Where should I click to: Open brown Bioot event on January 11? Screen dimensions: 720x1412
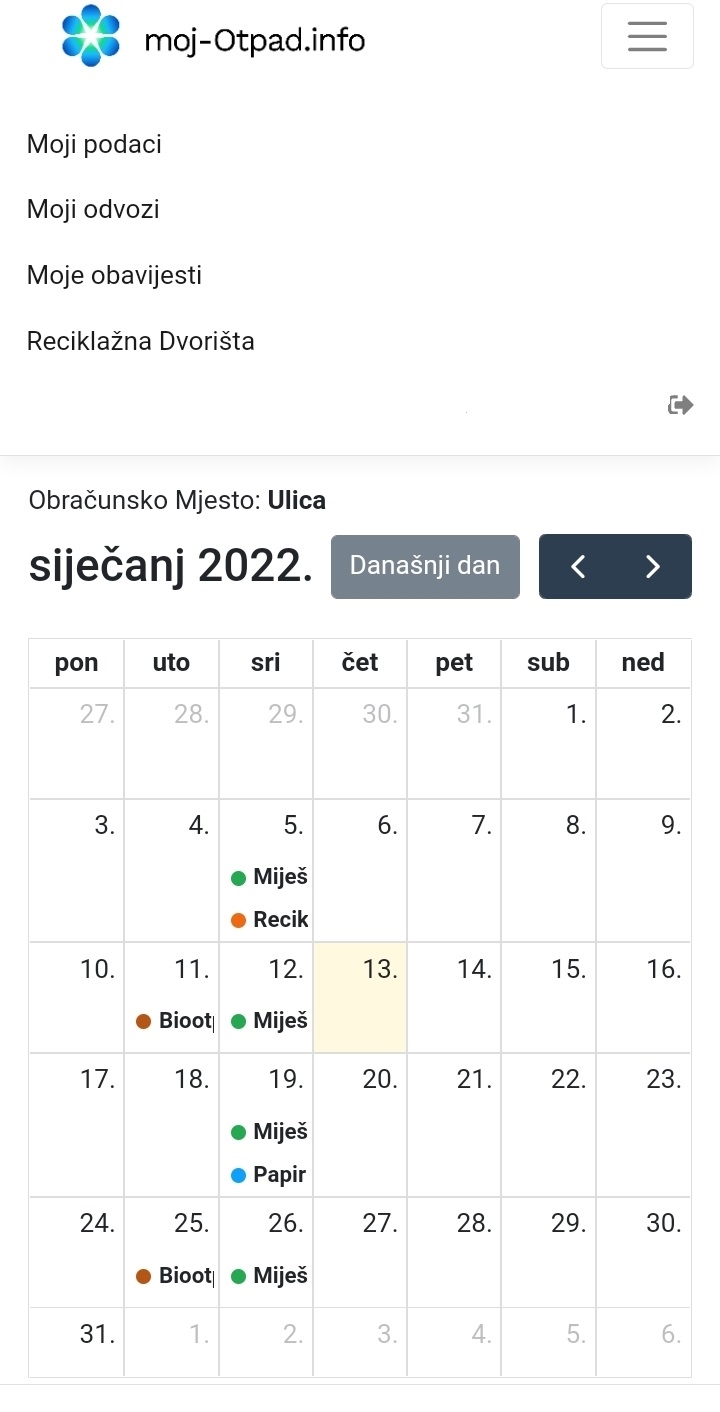(175, 1021)
